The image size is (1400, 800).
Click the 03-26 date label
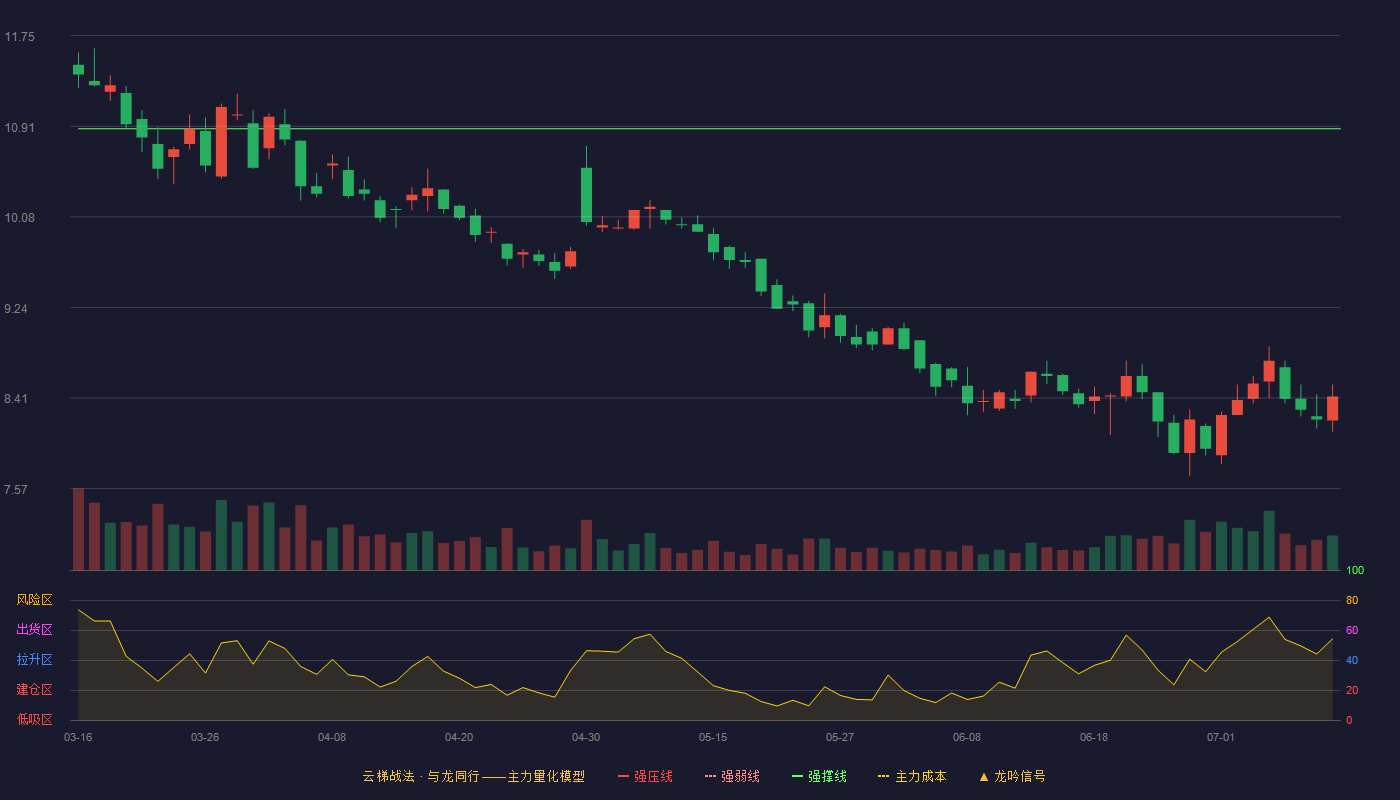[205, 737]
